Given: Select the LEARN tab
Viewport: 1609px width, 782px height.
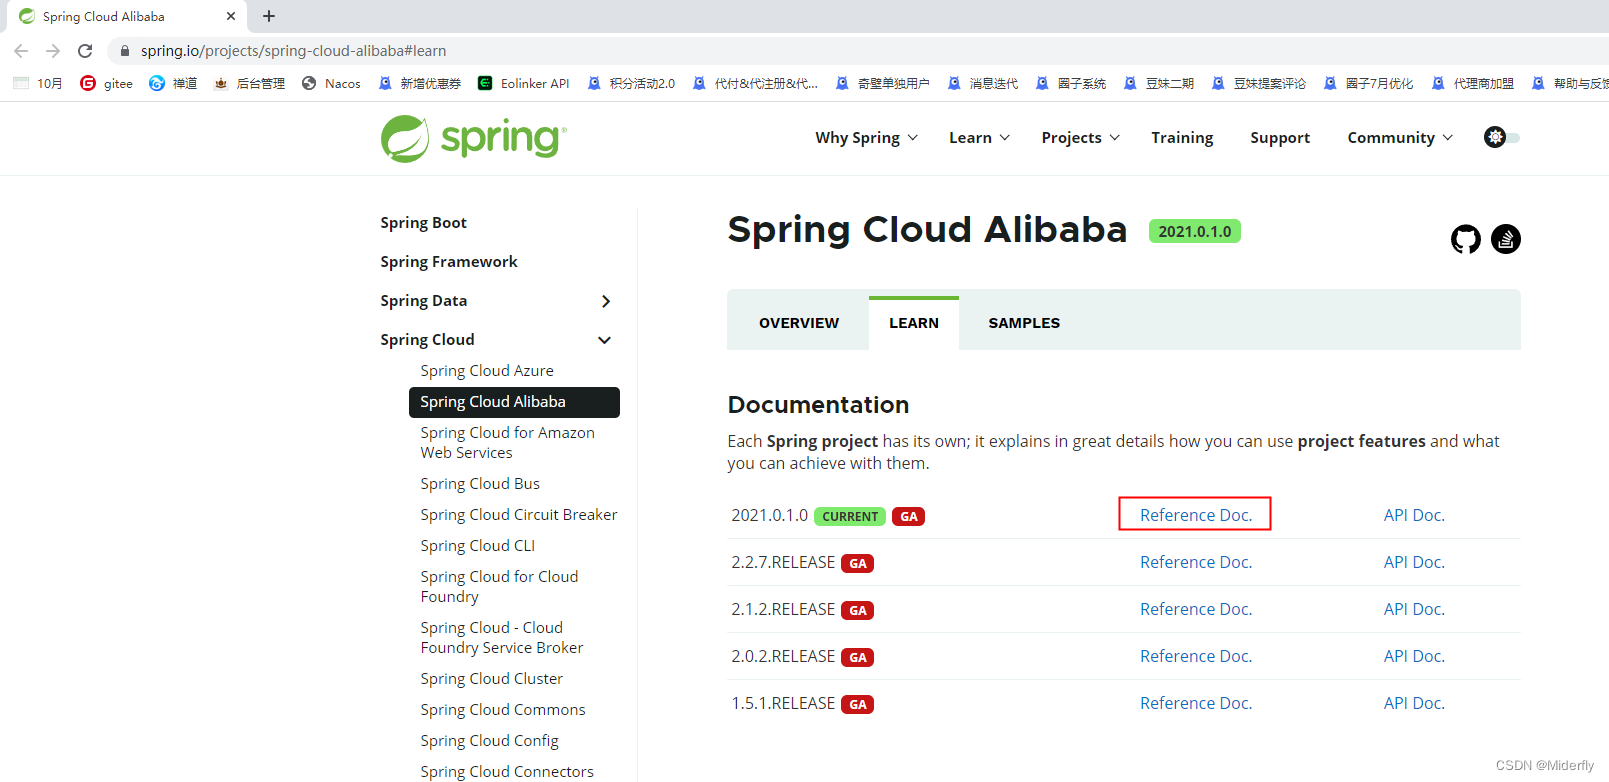Looking at the screenshot, I should [914, 323].
